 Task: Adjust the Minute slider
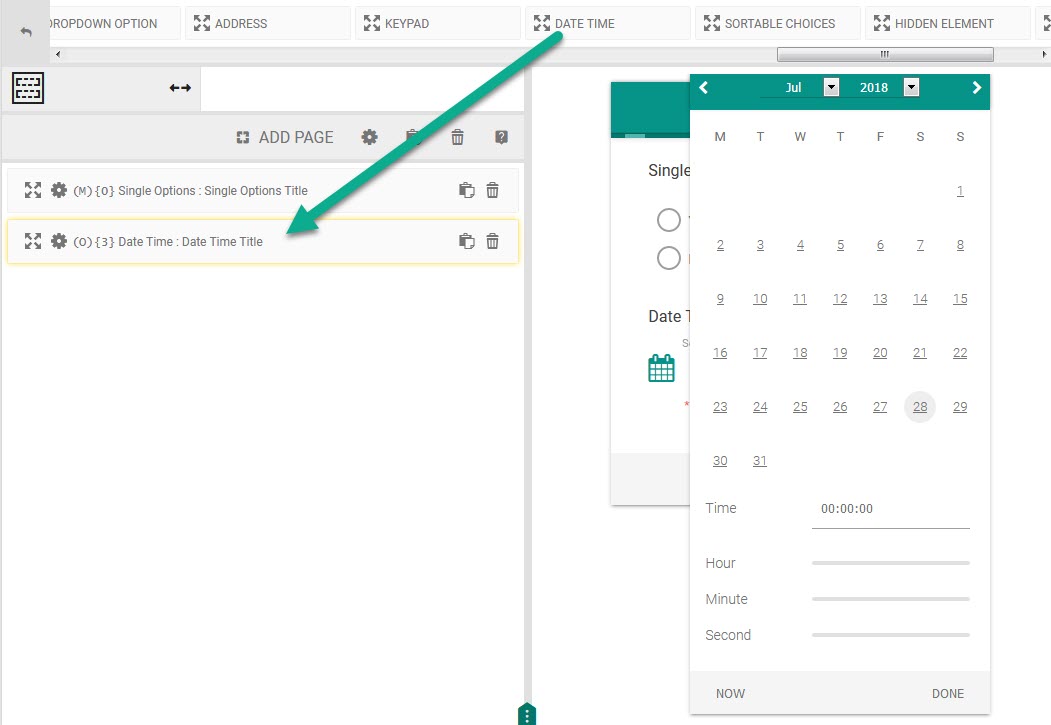891,599
